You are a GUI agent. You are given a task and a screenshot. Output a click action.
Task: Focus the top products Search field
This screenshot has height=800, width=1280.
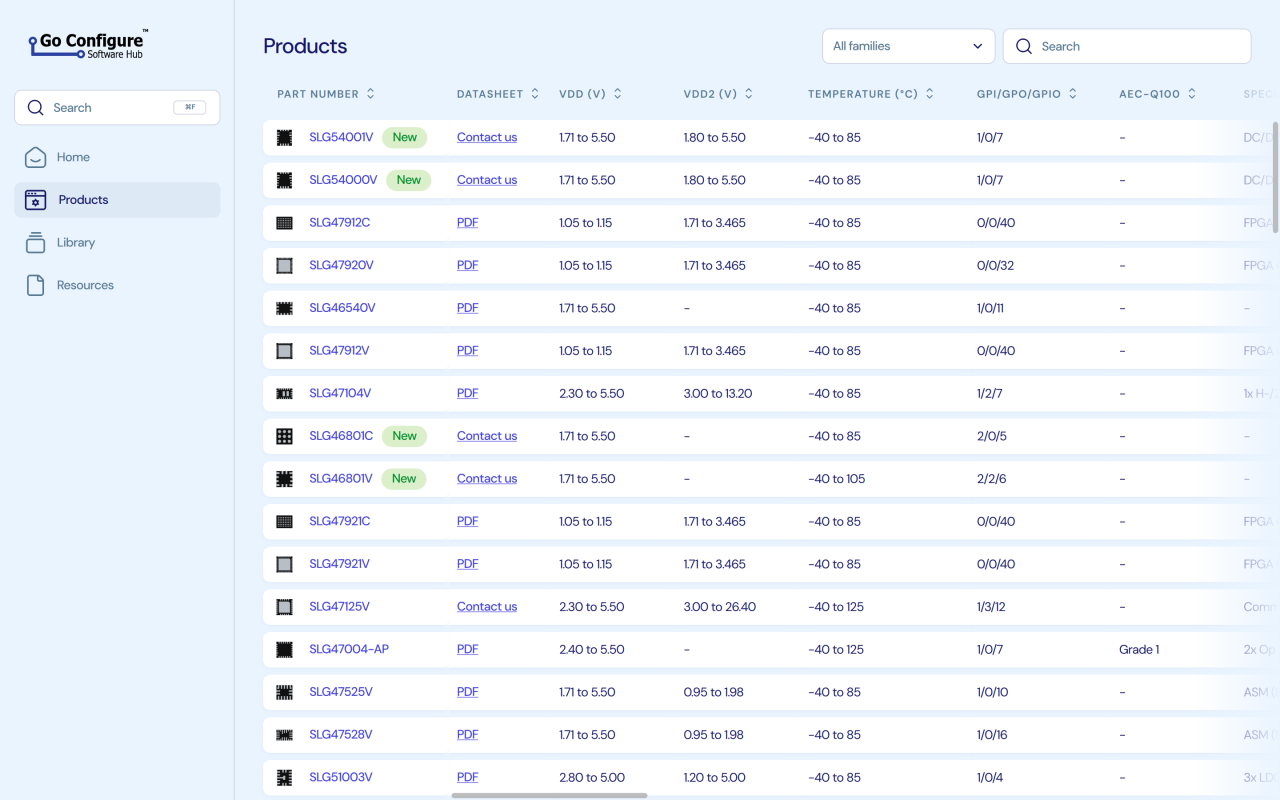coord(1127,46)
